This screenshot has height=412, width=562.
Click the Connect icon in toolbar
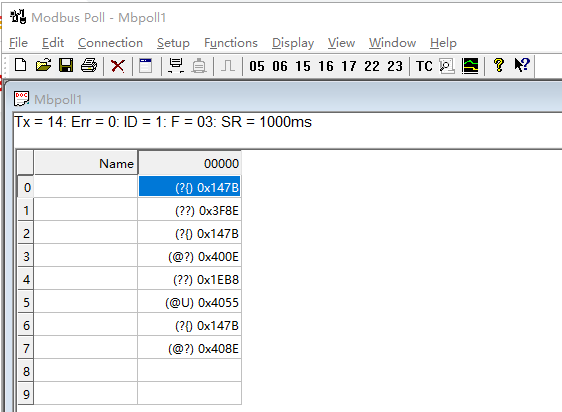pyautogui.click(x=176, y=66)
